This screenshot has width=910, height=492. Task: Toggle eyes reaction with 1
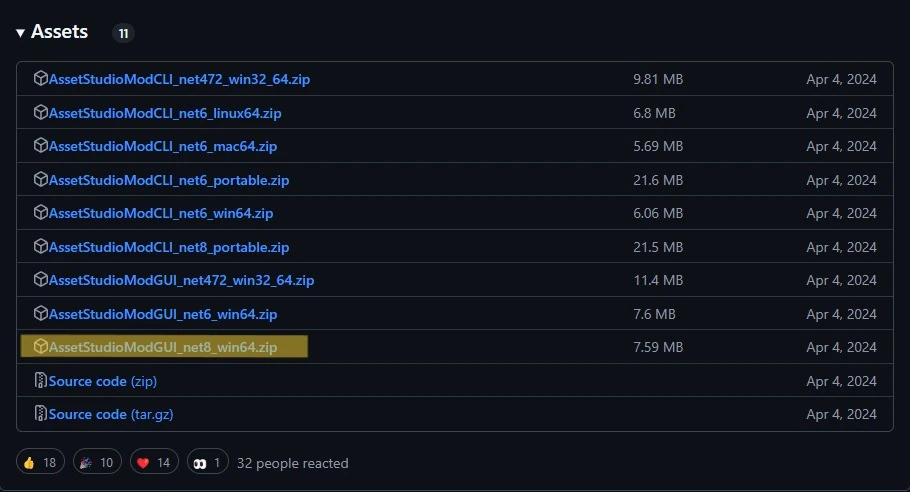pyautogui.click(x=208, y=462)
